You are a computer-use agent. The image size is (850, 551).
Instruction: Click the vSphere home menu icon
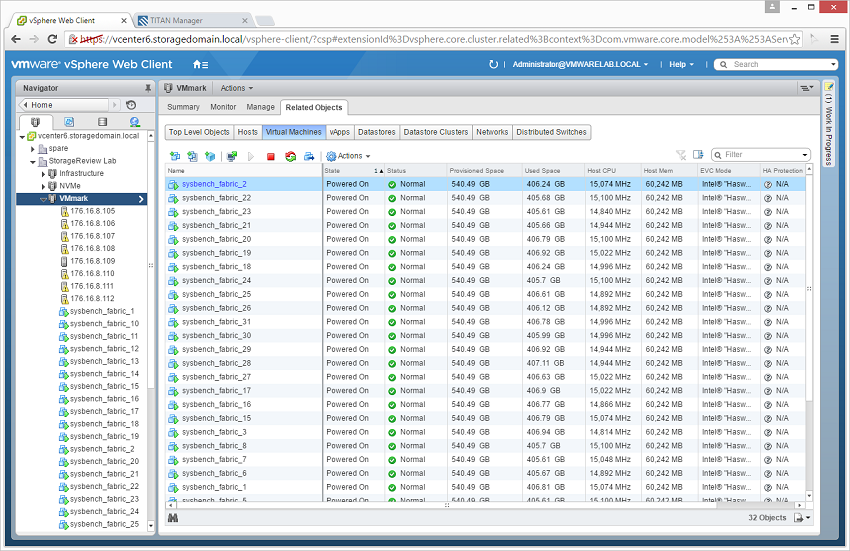[200, 65]
